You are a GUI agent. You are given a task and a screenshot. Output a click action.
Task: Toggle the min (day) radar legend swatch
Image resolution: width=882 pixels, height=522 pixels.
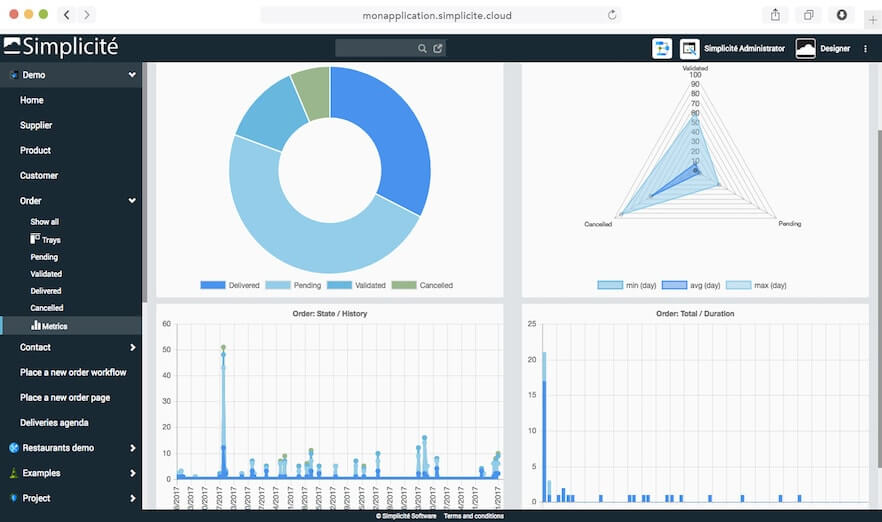coord(610,285)
